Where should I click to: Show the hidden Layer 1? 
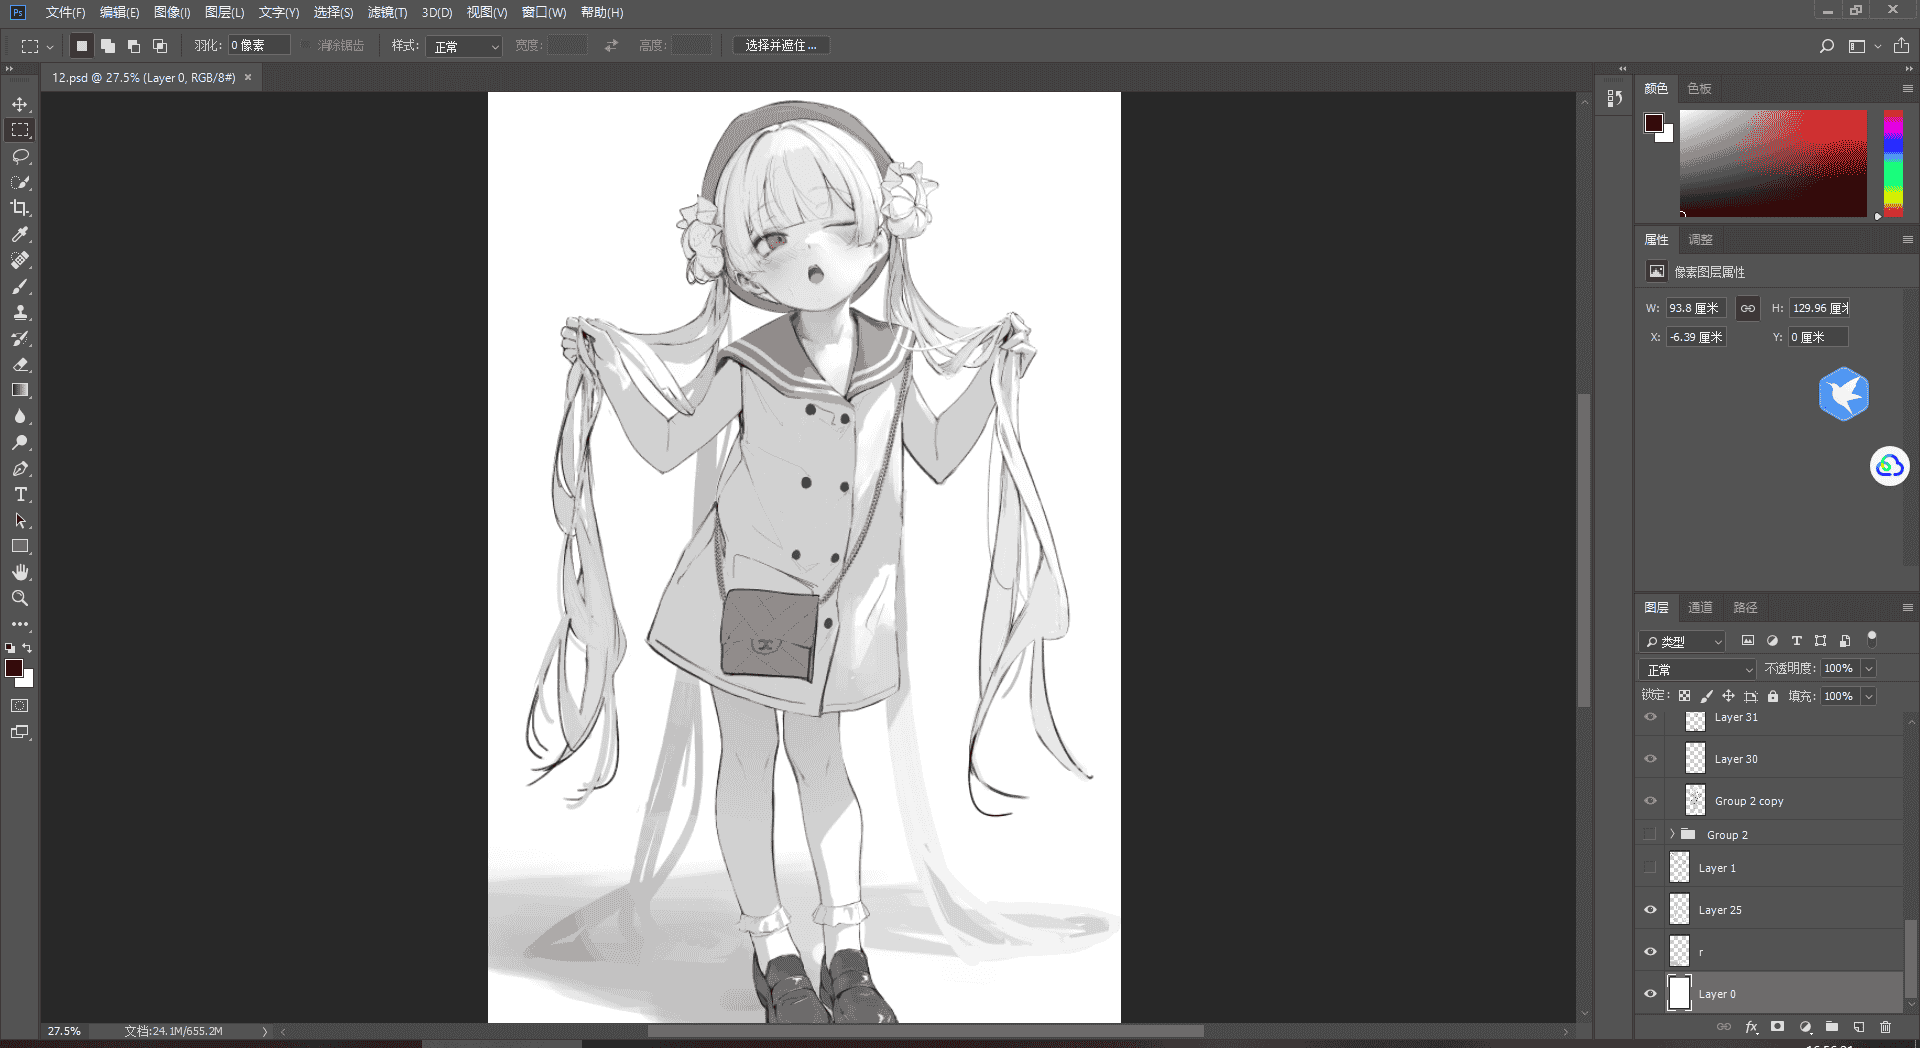pyautogui.click(x=1650, y=868)
